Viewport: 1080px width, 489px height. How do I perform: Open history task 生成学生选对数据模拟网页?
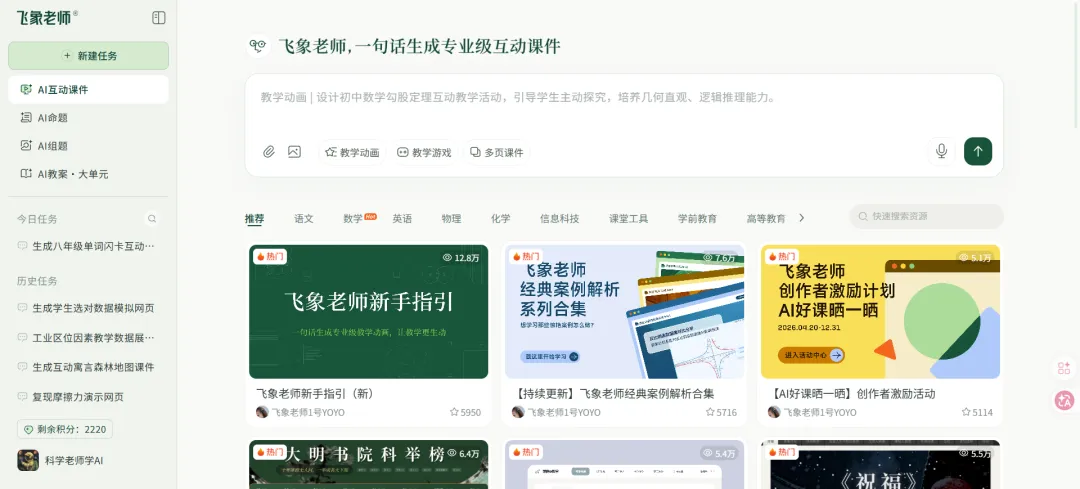(88, 308)
